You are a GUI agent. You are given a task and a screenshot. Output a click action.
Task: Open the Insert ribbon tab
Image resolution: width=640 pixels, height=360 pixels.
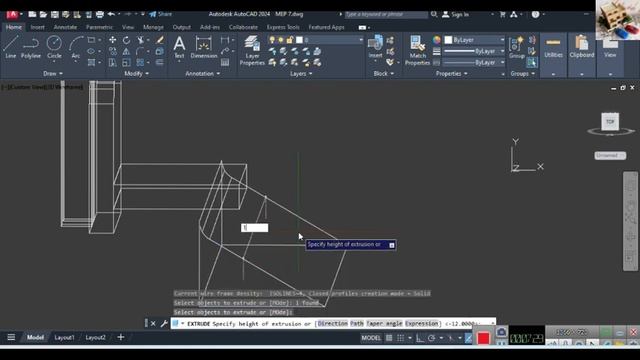point(37,27)
